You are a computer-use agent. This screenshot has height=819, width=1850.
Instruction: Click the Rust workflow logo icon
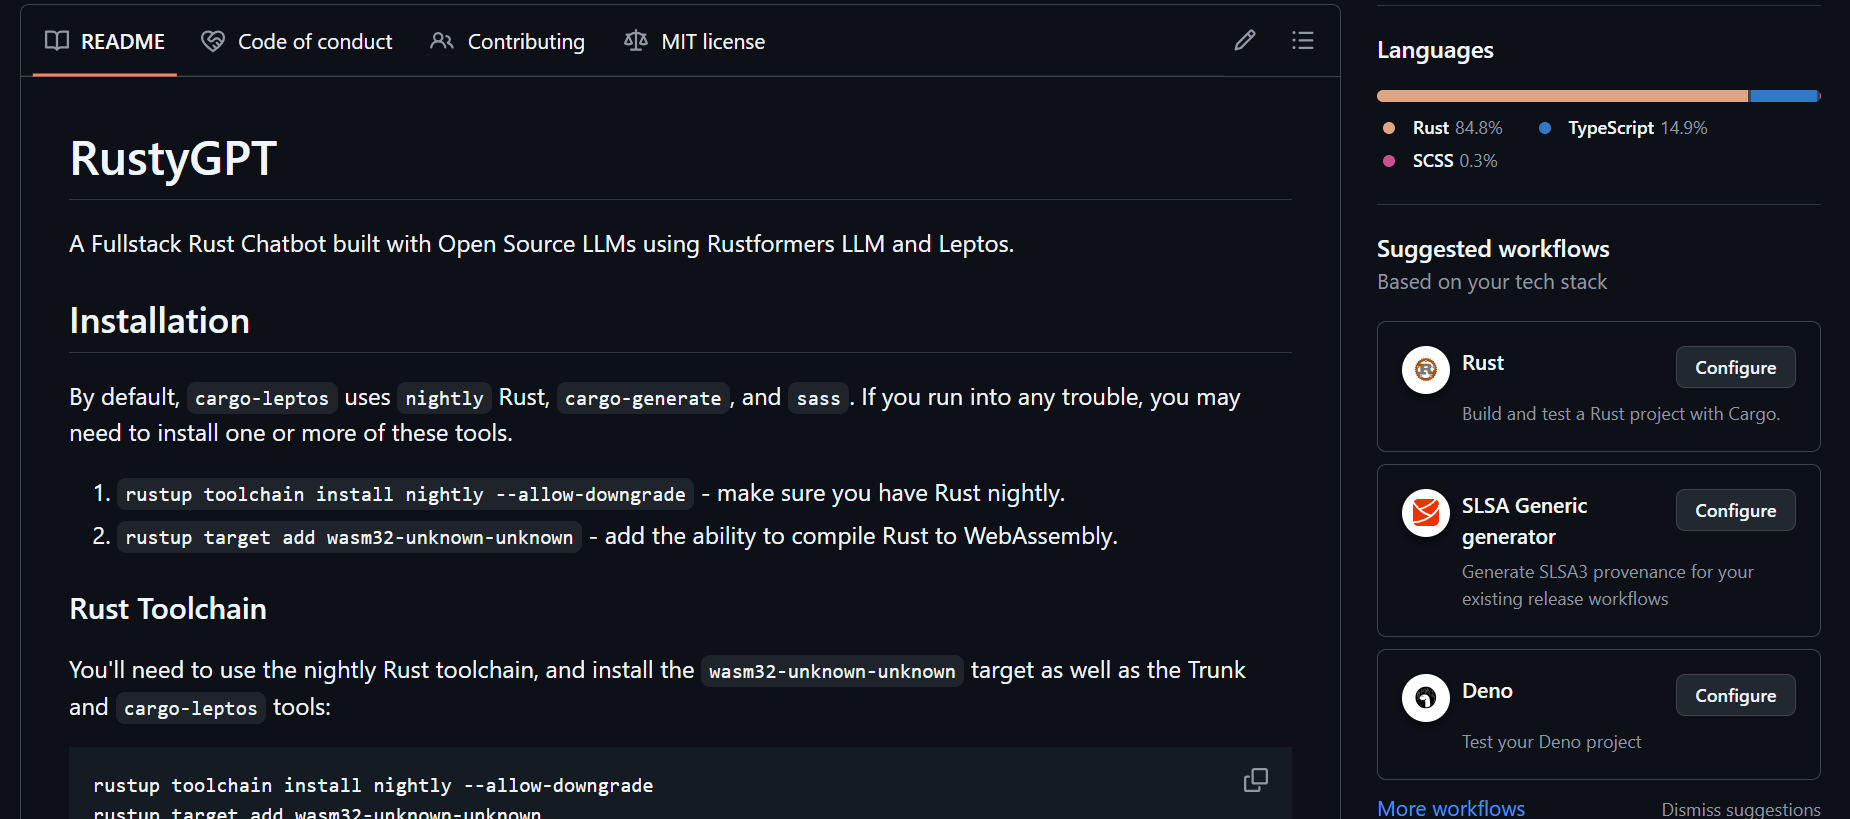tap(1425, 370)
